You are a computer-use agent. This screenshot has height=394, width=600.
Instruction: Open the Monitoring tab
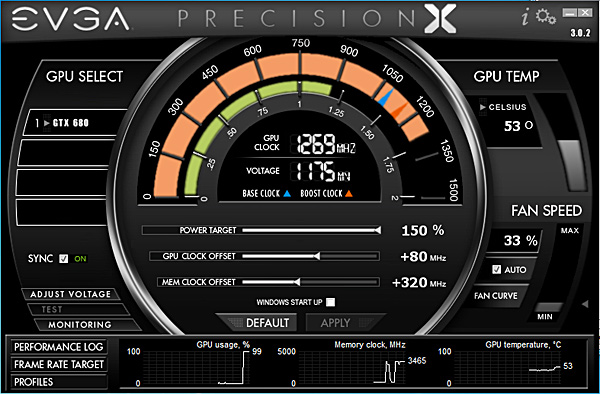pos(87,325)
